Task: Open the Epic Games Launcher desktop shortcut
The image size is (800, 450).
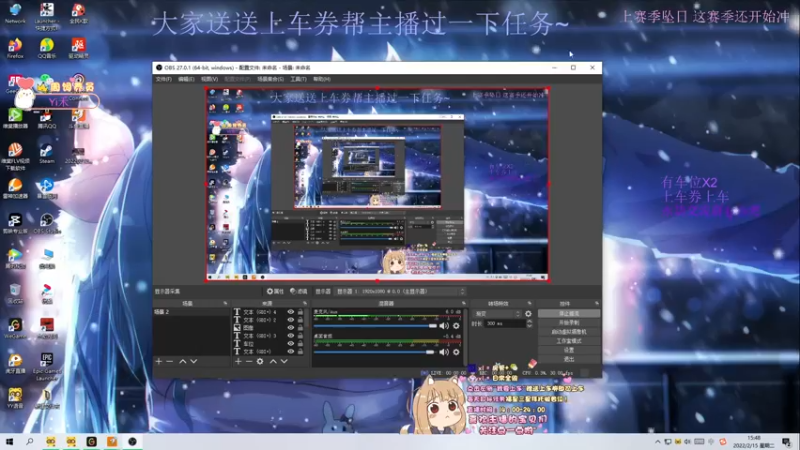Action: [46, 366]
